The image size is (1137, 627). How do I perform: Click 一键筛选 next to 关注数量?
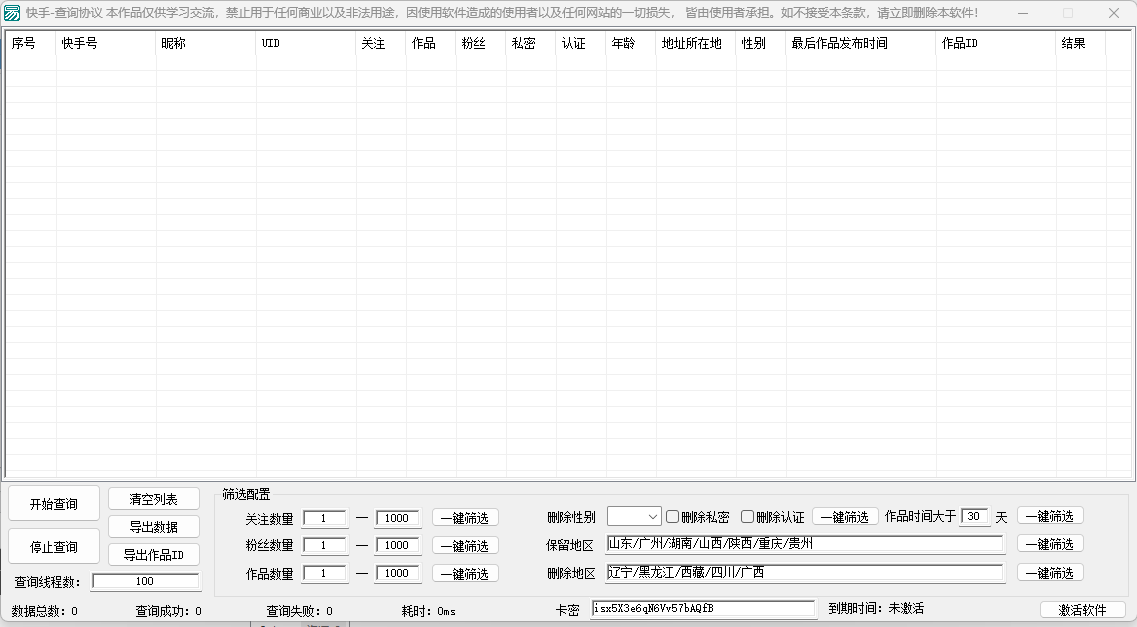465,517
